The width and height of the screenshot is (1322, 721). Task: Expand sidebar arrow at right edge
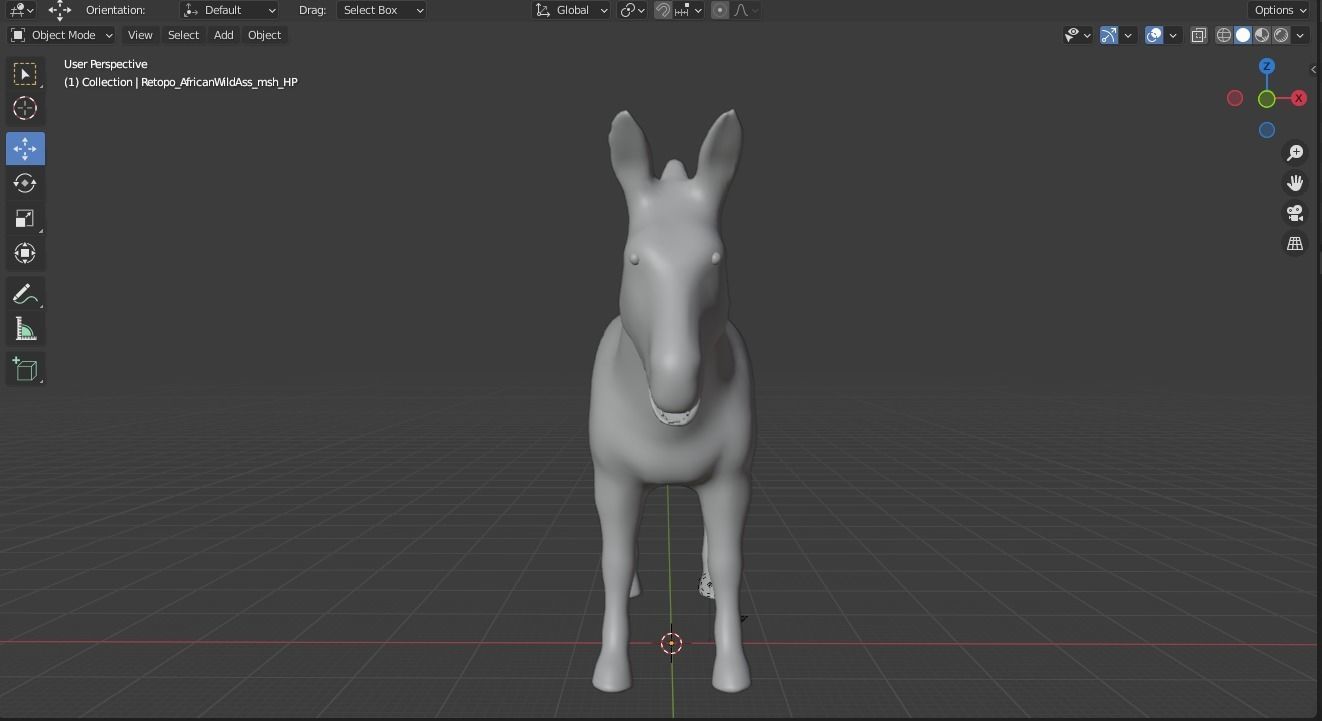click(1314, 70)
